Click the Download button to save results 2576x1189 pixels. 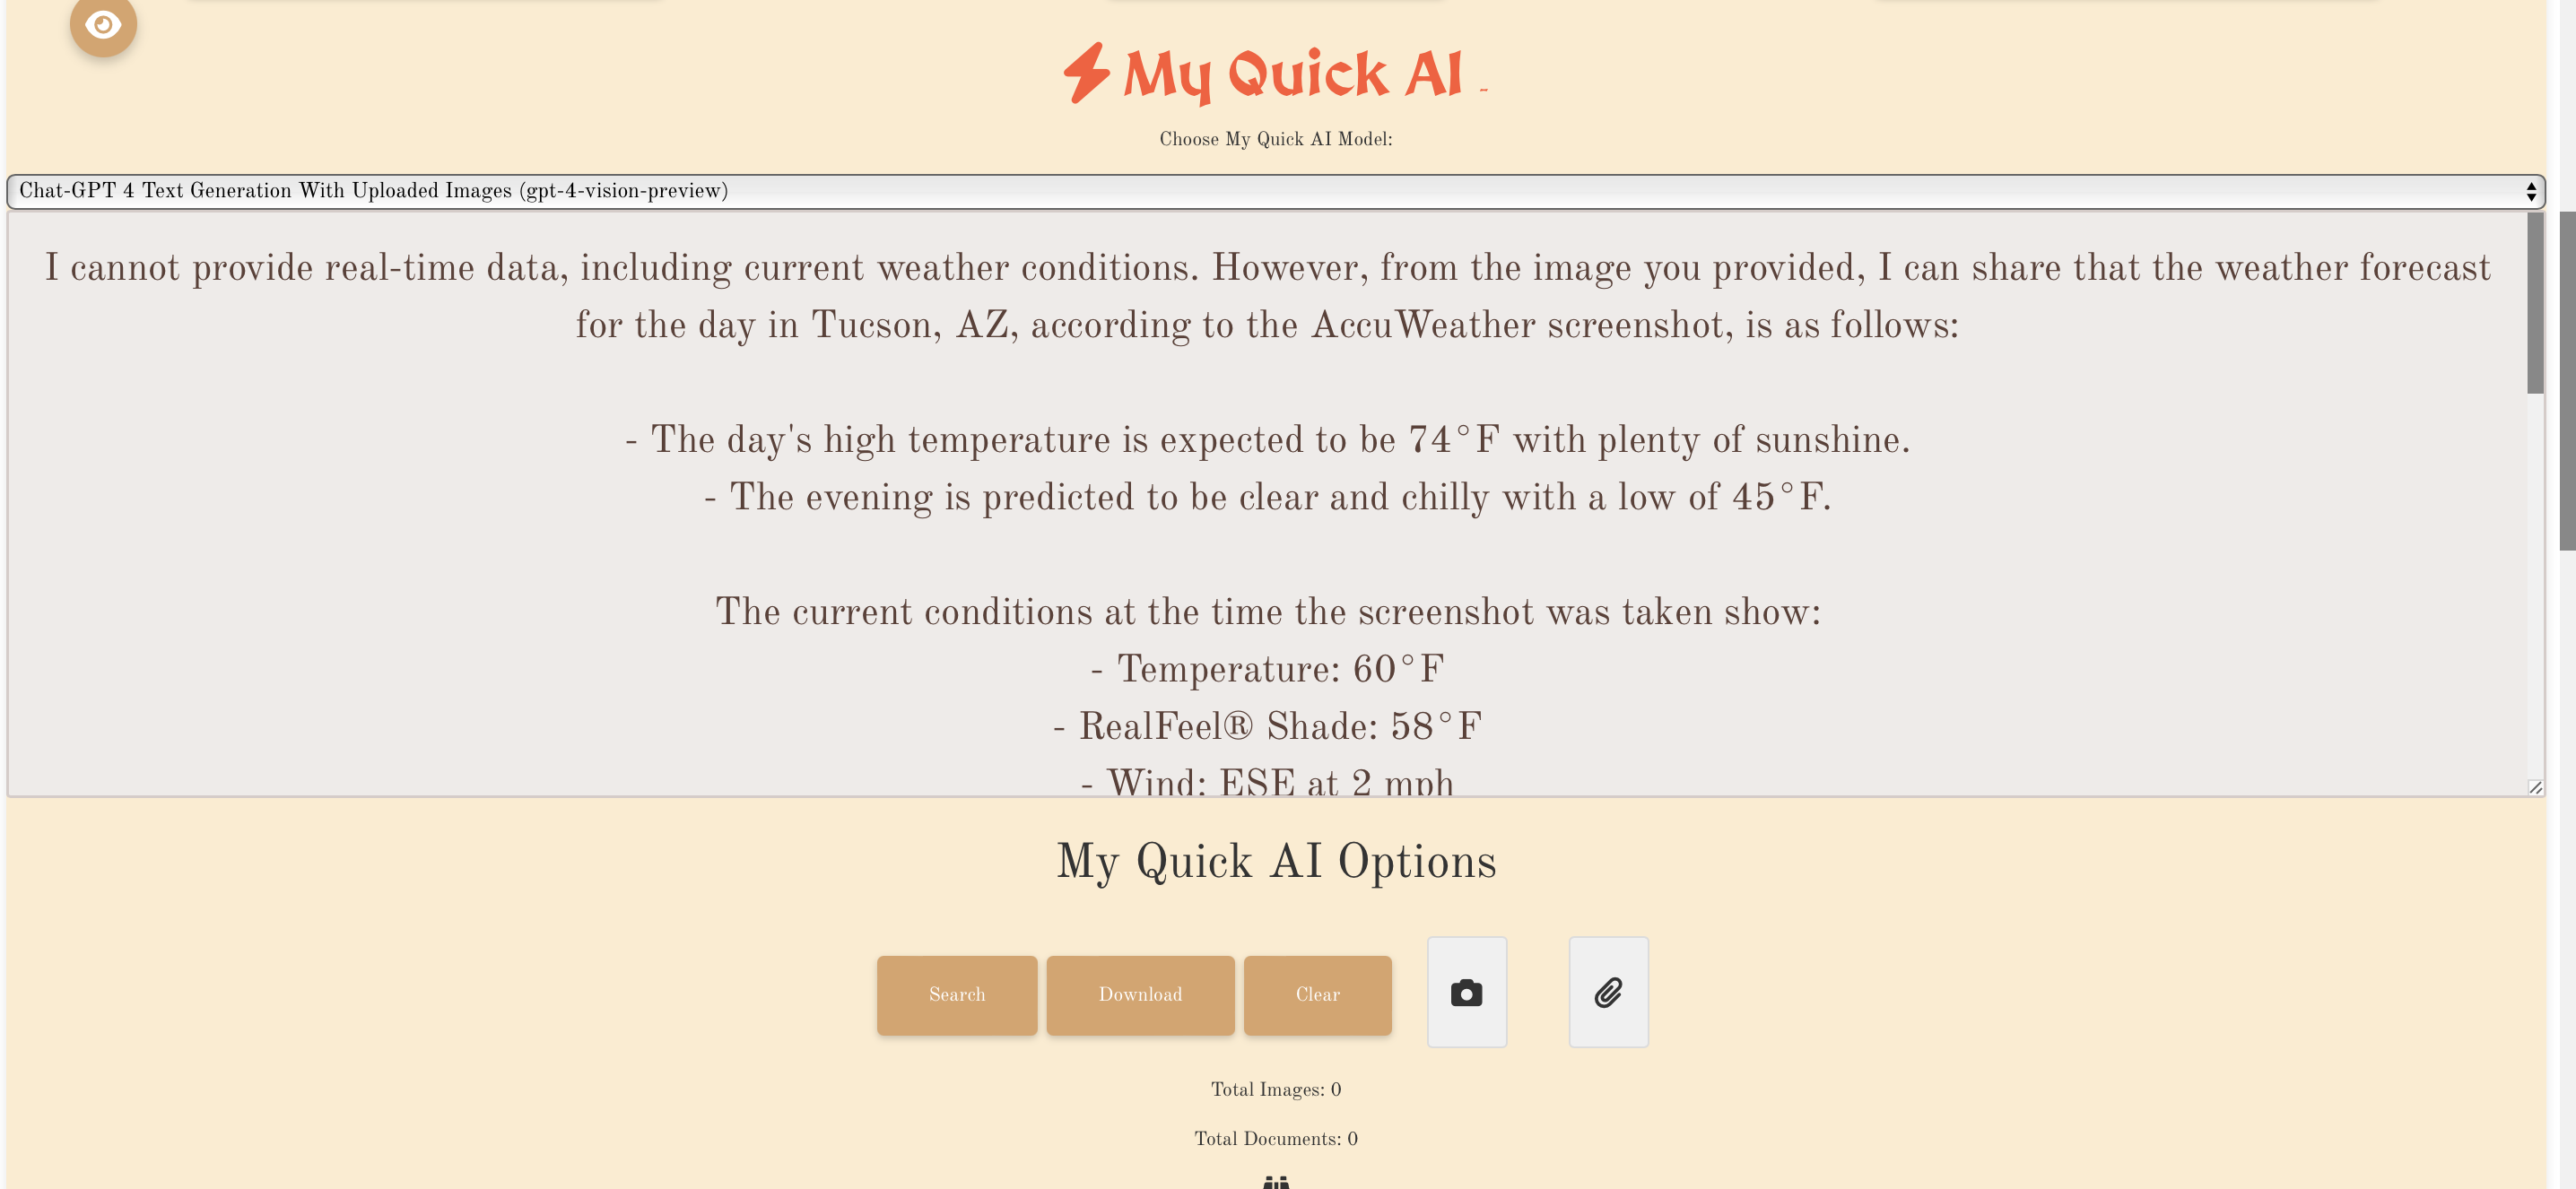pyautogui.click(x=1140, y=994)
